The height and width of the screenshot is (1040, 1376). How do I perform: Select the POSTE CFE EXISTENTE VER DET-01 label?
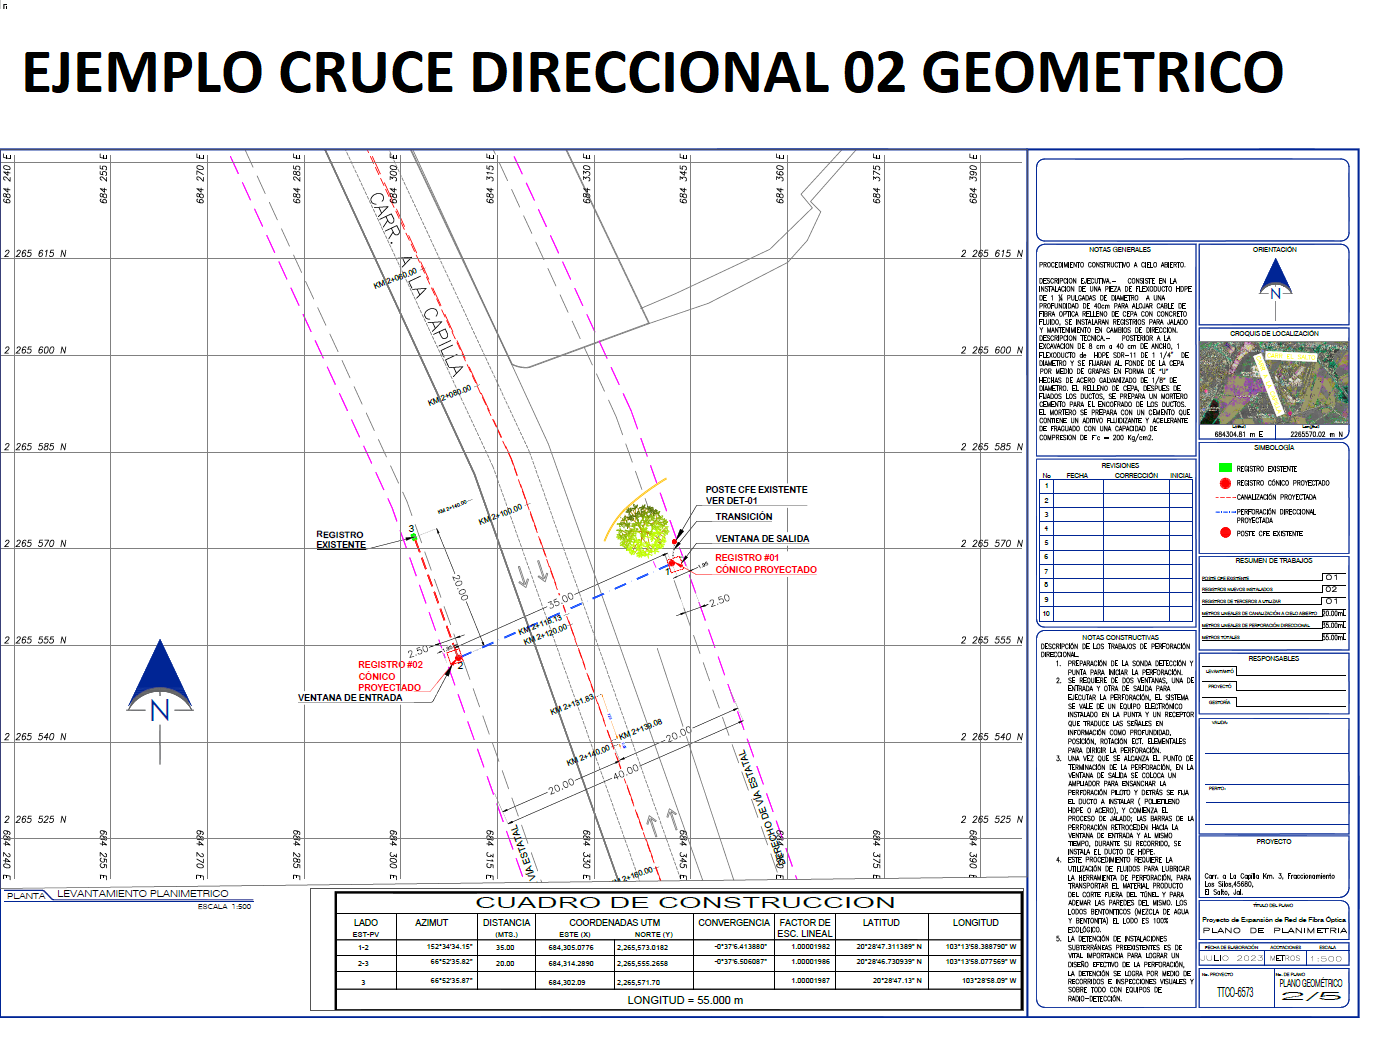(756, 495)
